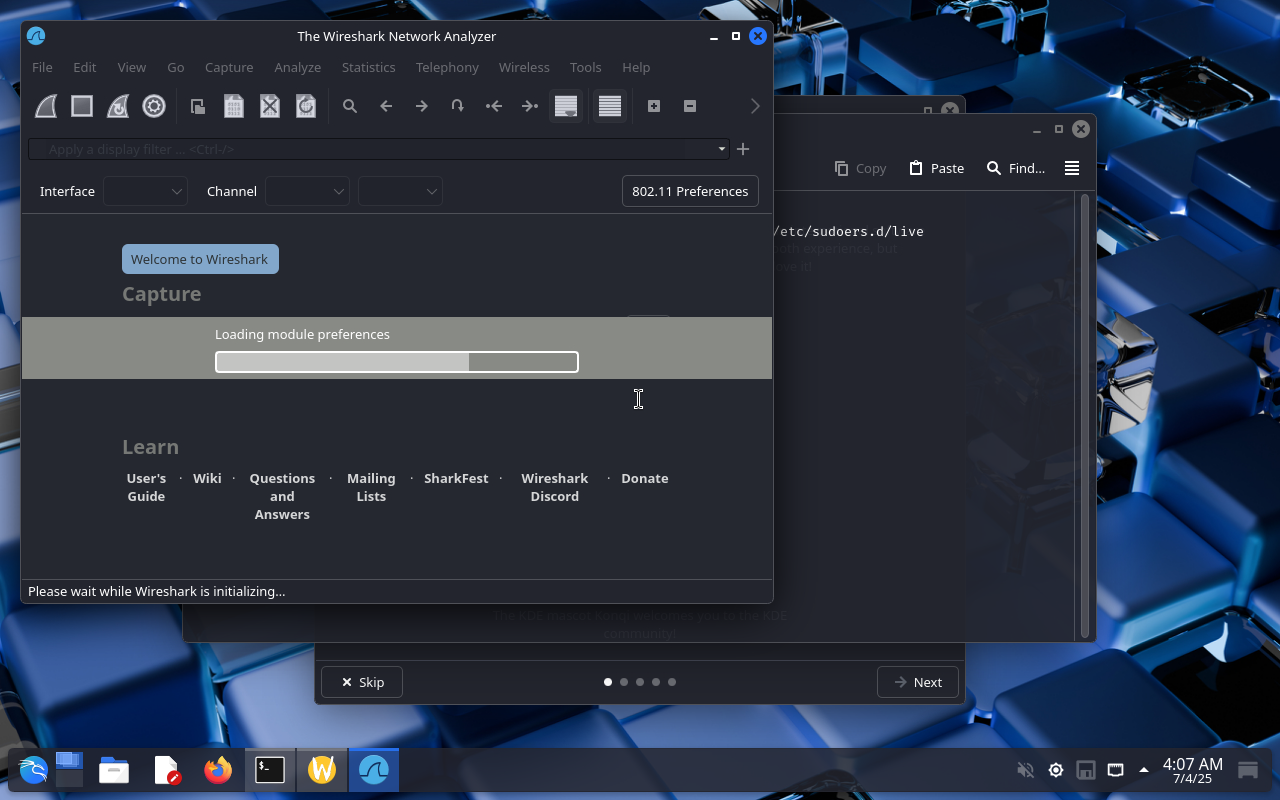Launch Firefox from the taskbar
The image size is (1280, 800).
click(218, 770)
